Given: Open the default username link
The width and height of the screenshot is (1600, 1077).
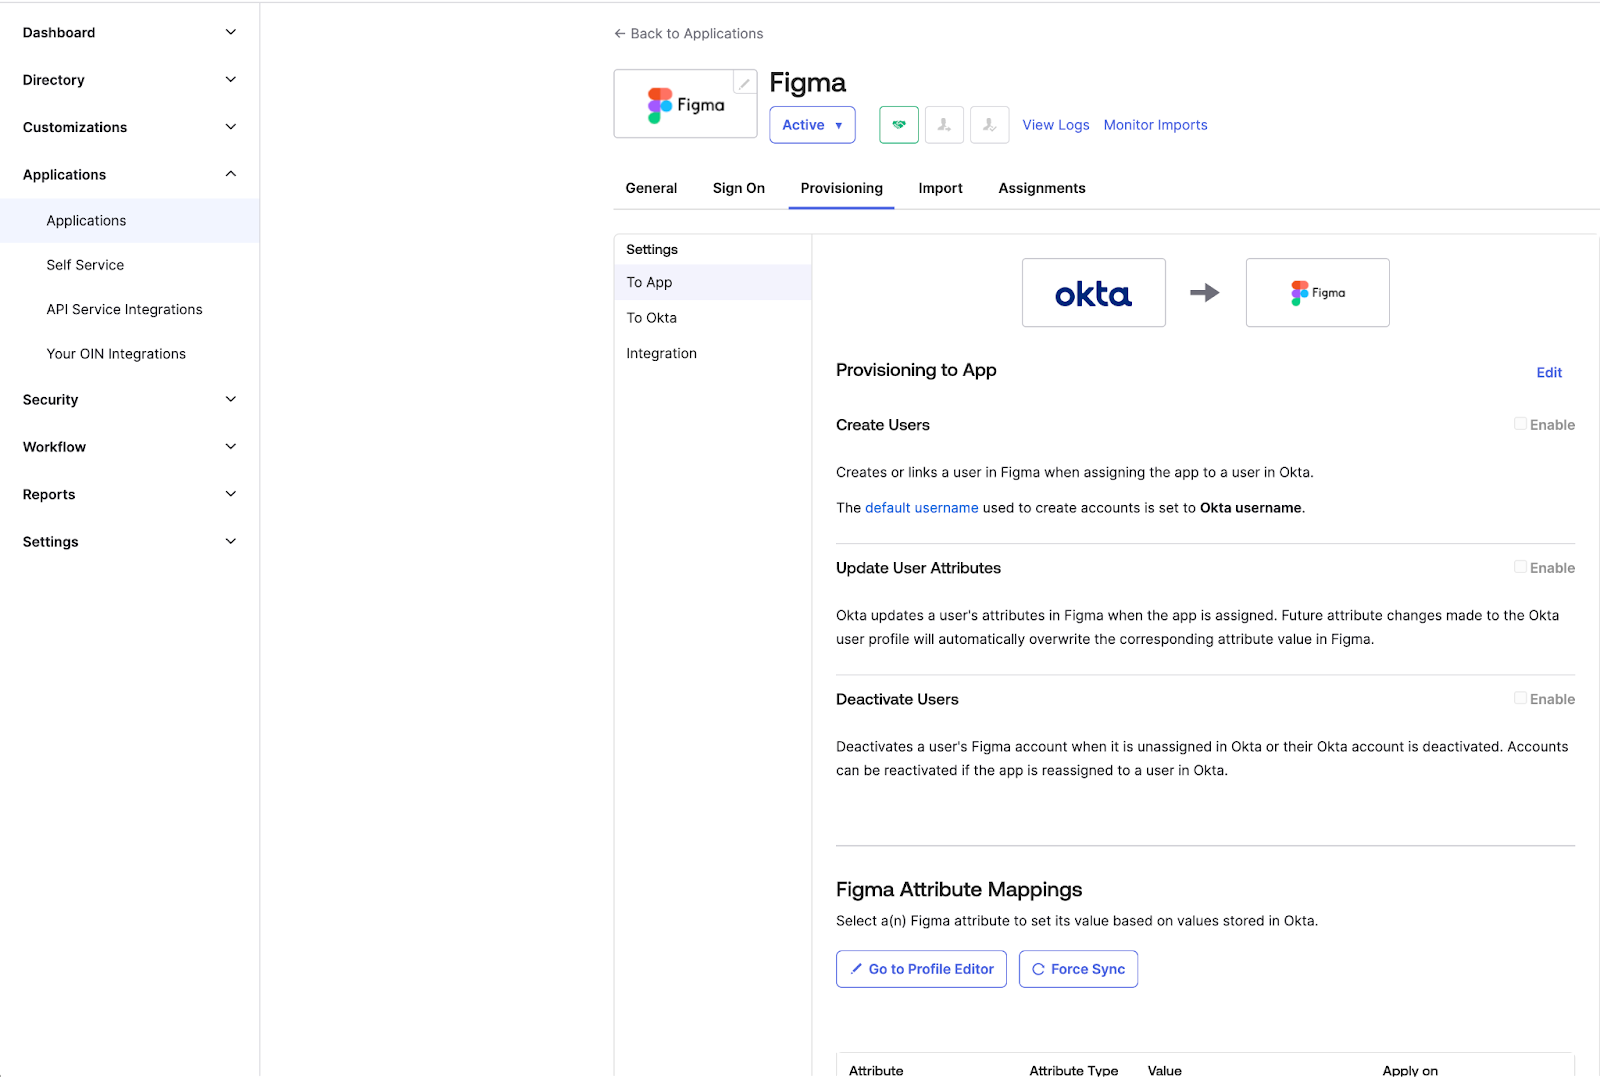Looking at the screenshot, I should (921, 507).
